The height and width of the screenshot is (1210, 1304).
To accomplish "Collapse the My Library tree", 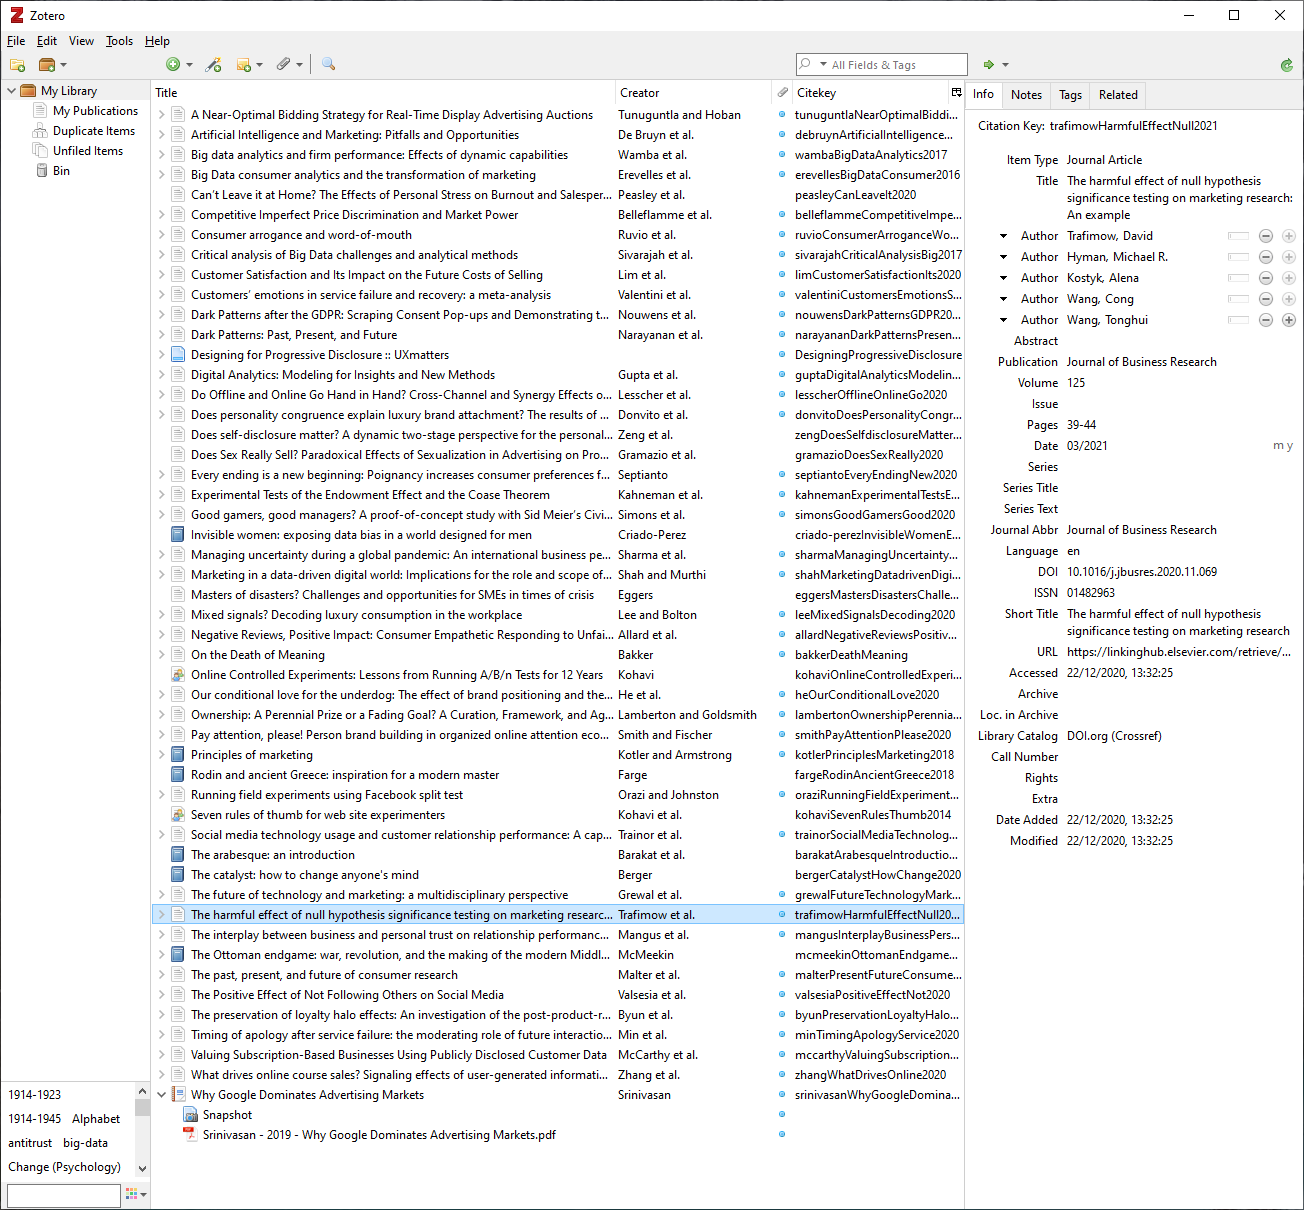I will [11, 91].
